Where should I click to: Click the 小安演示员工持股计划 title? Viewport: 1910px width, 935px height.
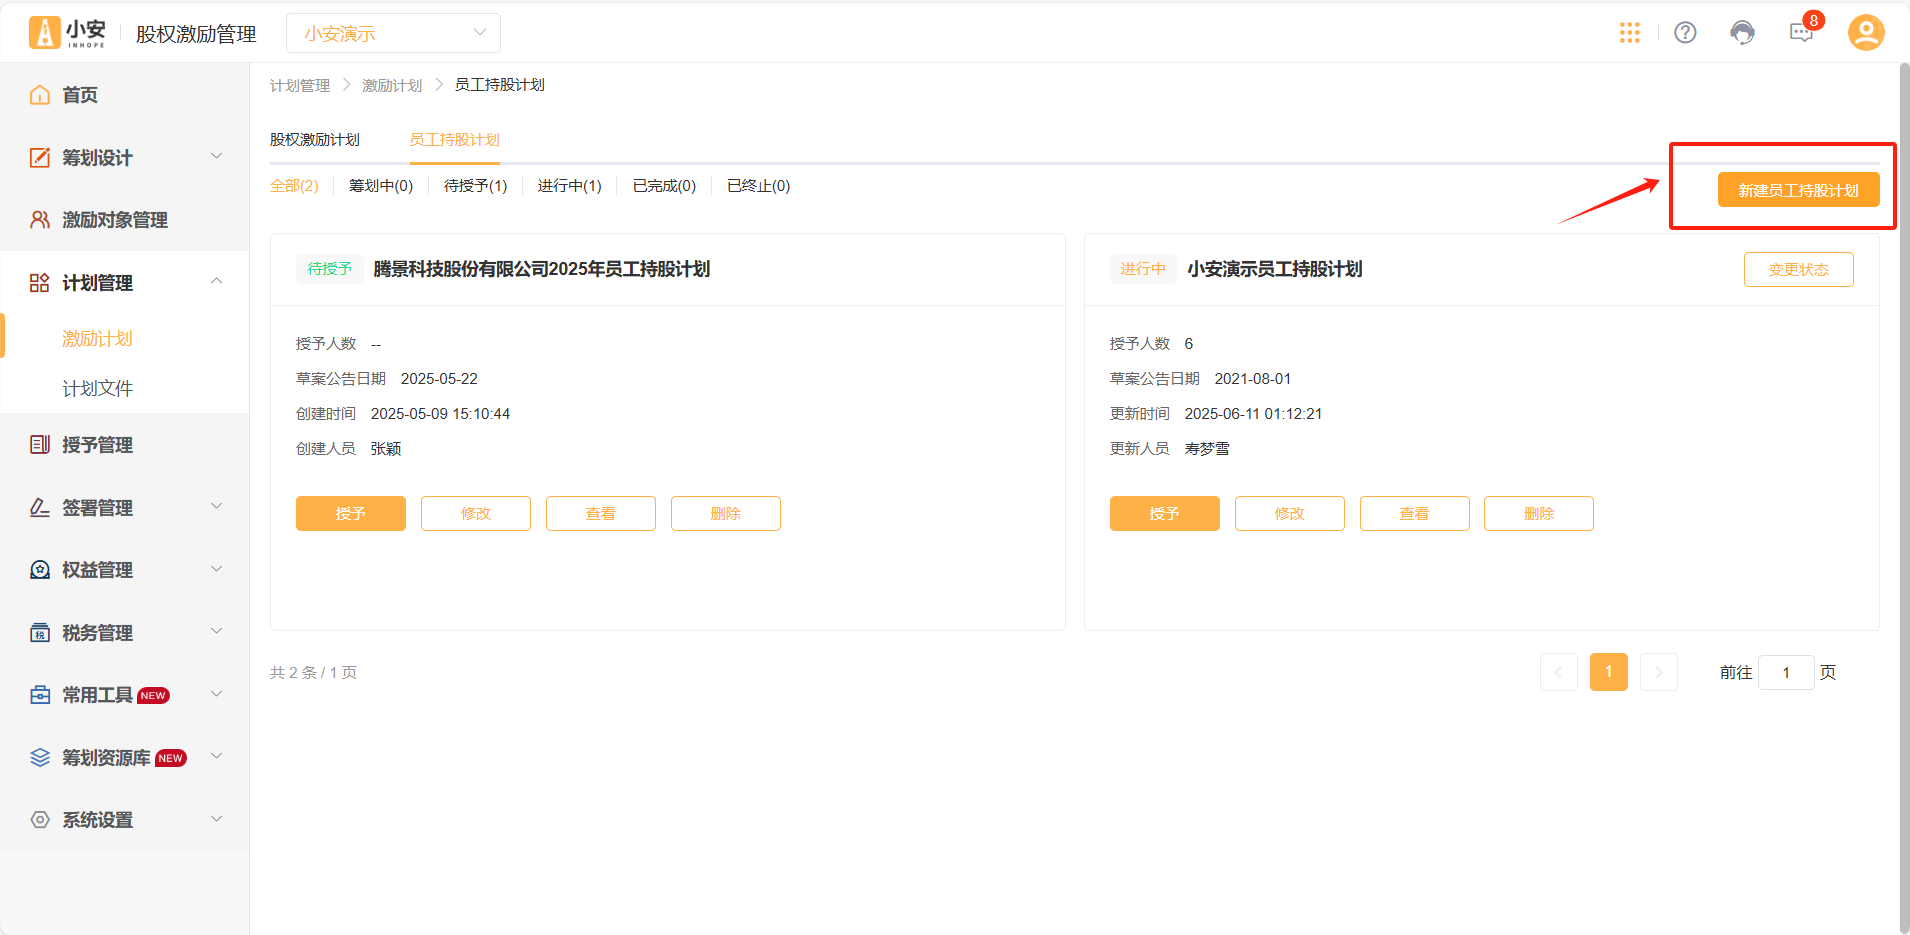[x=1275, y=269]
